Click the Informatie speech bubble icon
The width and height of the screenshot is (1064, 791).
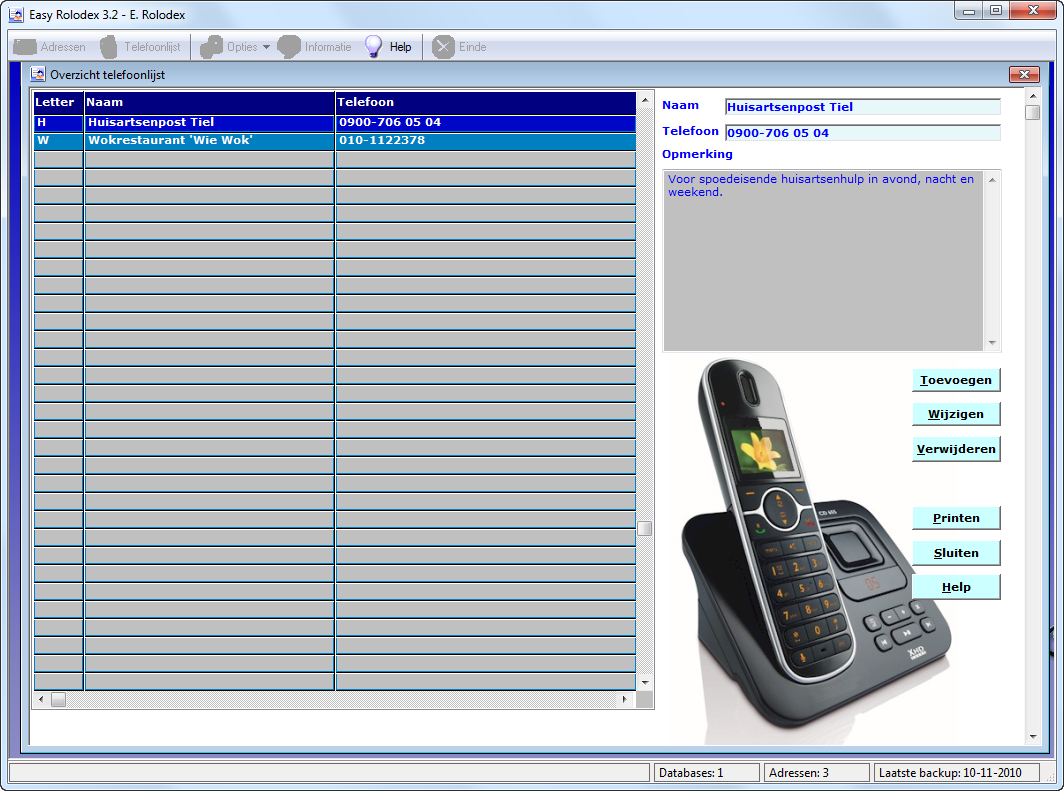point(289,46)
